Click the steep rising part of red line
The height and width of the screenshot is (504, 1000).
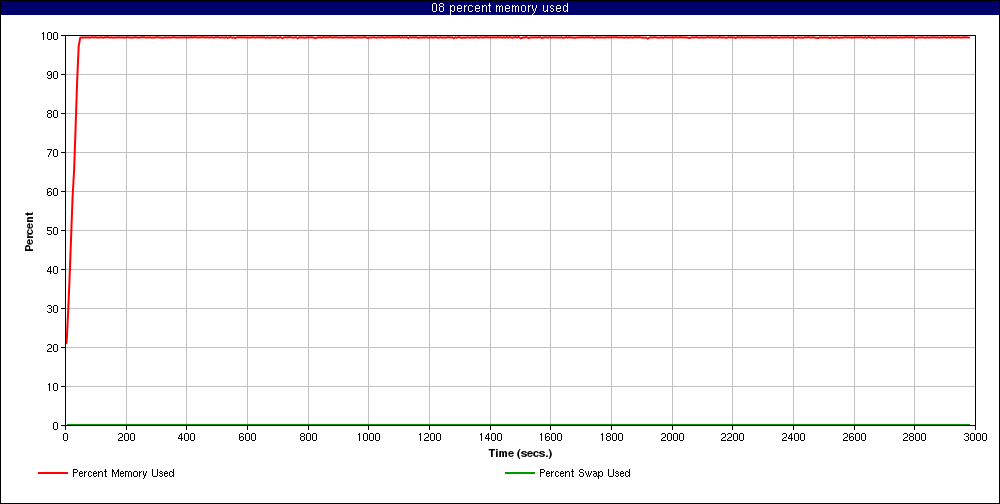point(72,190)
